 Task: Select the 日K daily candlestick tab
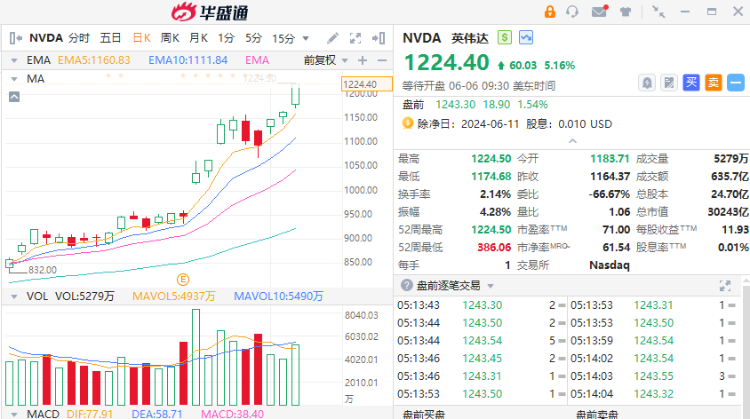[142, 38]
